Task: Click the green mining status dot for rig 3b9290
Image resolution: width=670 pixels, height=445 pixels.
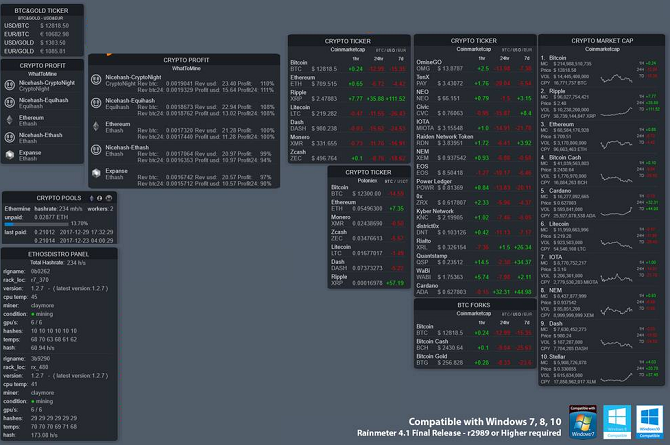Action: 33,401
